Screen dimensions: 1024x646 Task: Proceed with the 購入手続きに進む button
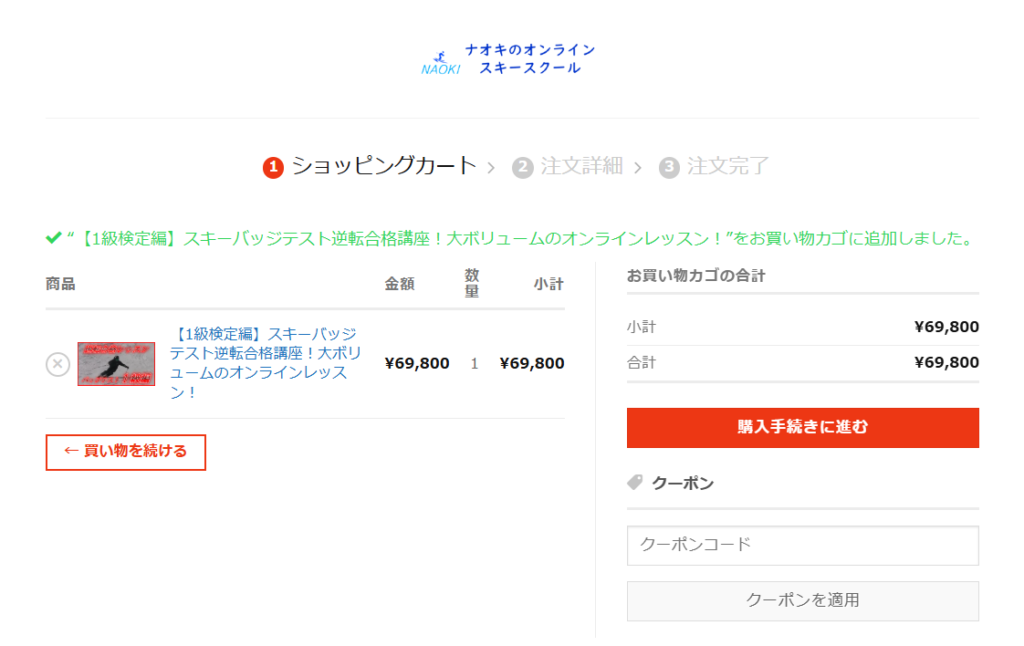(x=802, y=427)
